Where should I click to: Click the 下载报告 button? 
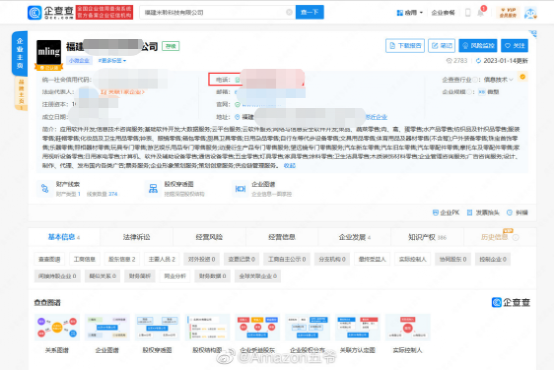(x=405, y=46)
